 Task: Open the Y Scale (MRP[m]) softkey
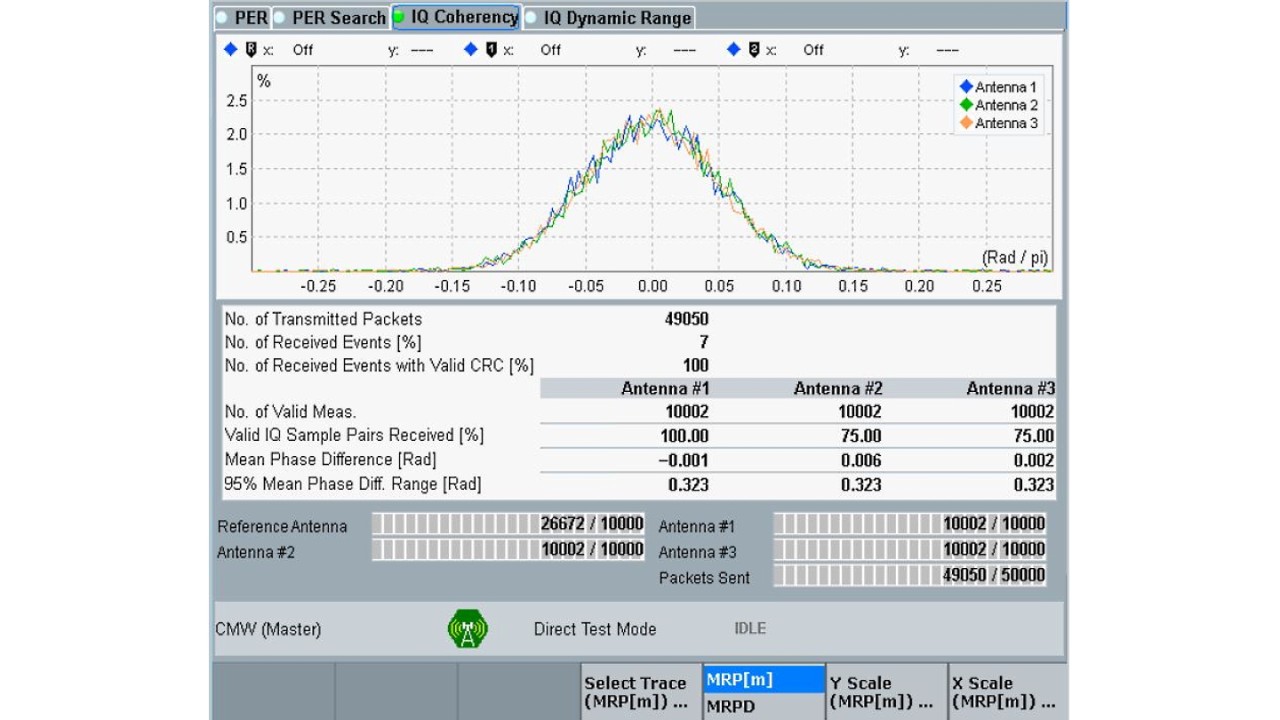(885, 692)
